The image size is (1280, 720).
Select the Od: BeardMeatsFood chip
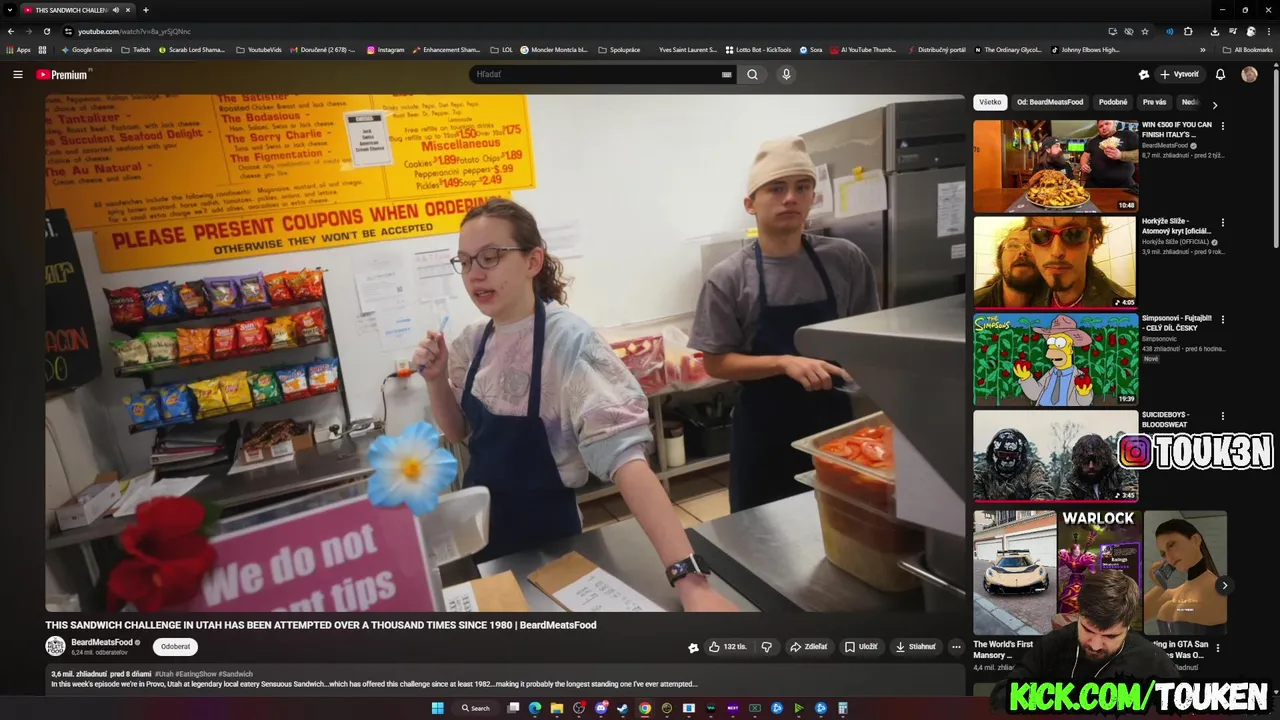coord(1050,102)
